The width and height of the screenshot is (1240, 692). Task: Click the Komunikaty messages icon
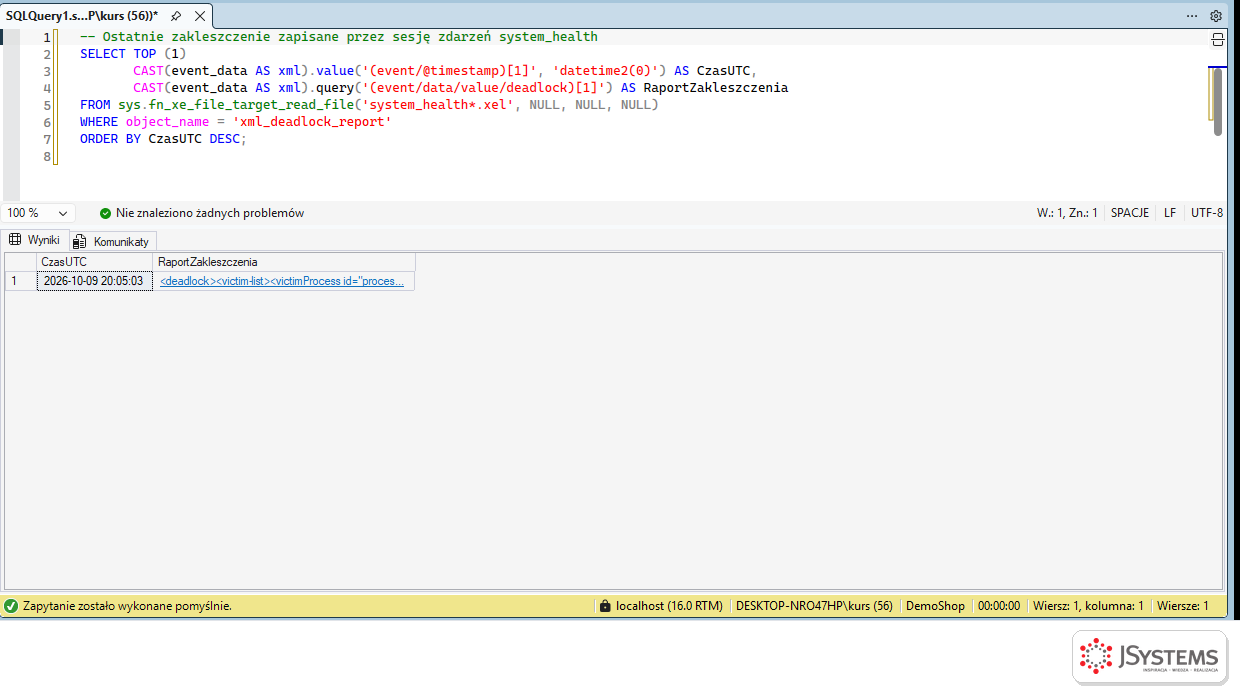pyautogui.click(x=80, y=241)
